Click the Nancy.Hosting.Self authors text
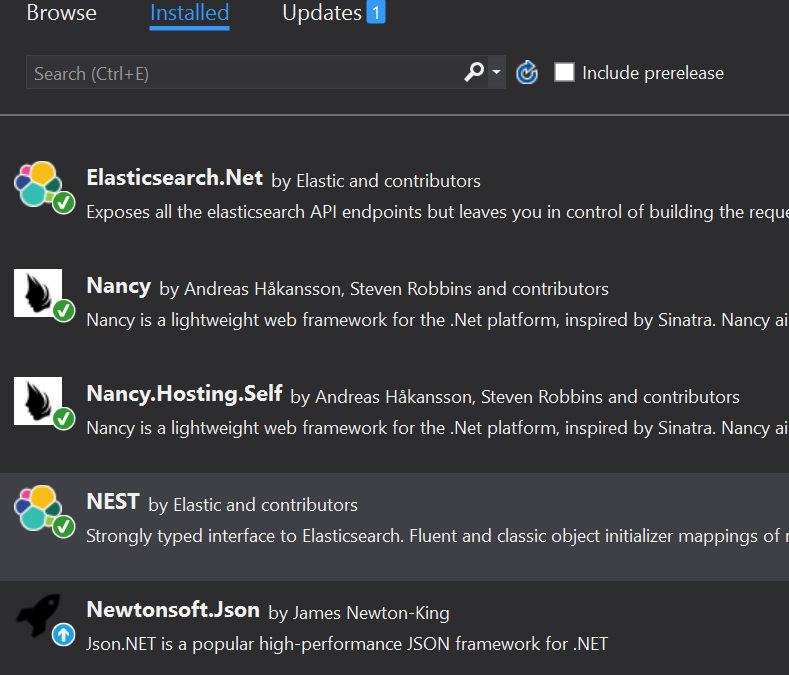This screenshot has height=675, width=789. 515,397
